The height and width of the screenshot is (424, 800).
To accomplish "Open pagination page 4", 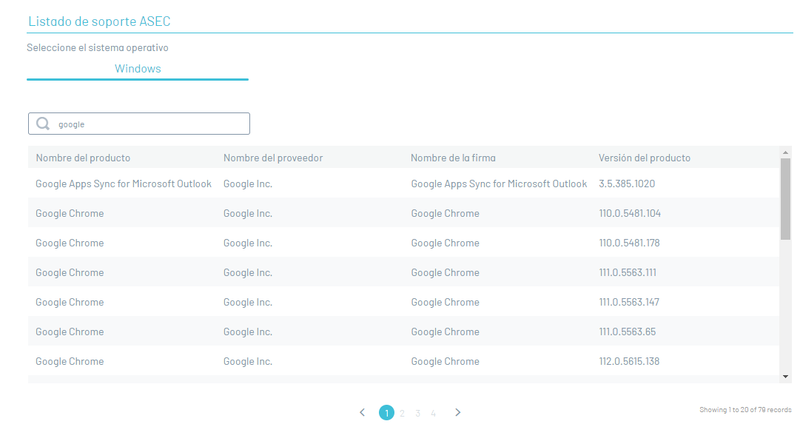I will pyautogui.click(x=433, y=413).
